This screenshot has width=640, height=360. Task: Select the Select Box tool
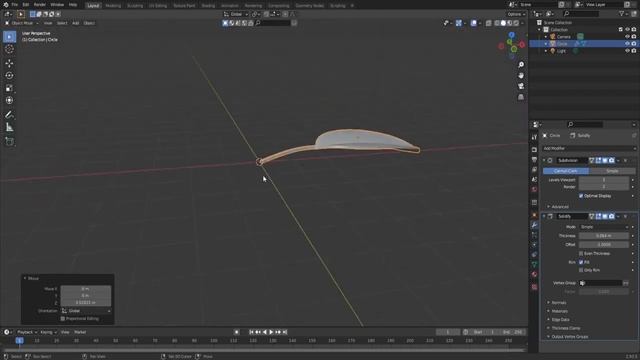9,37
